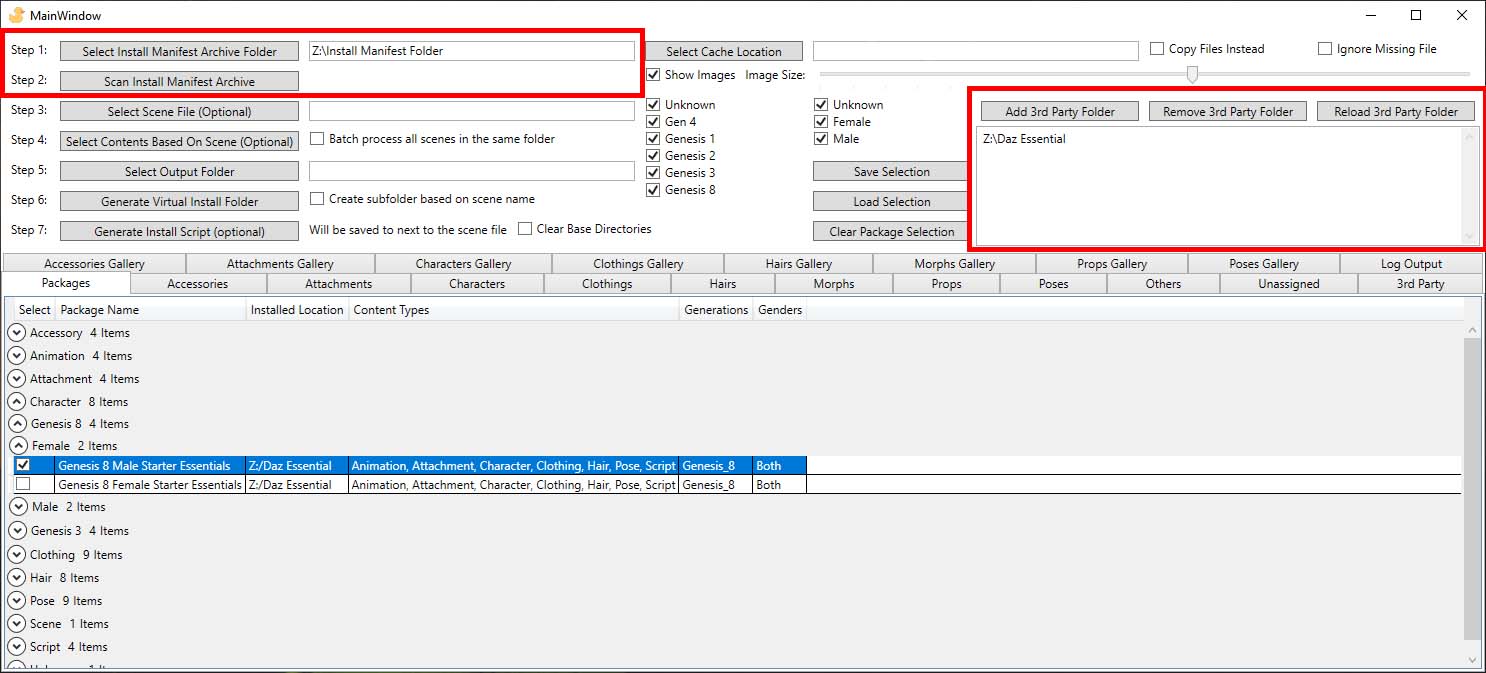Uncheck the Female gender filter
1486x673 pixels.
[821, 122]
